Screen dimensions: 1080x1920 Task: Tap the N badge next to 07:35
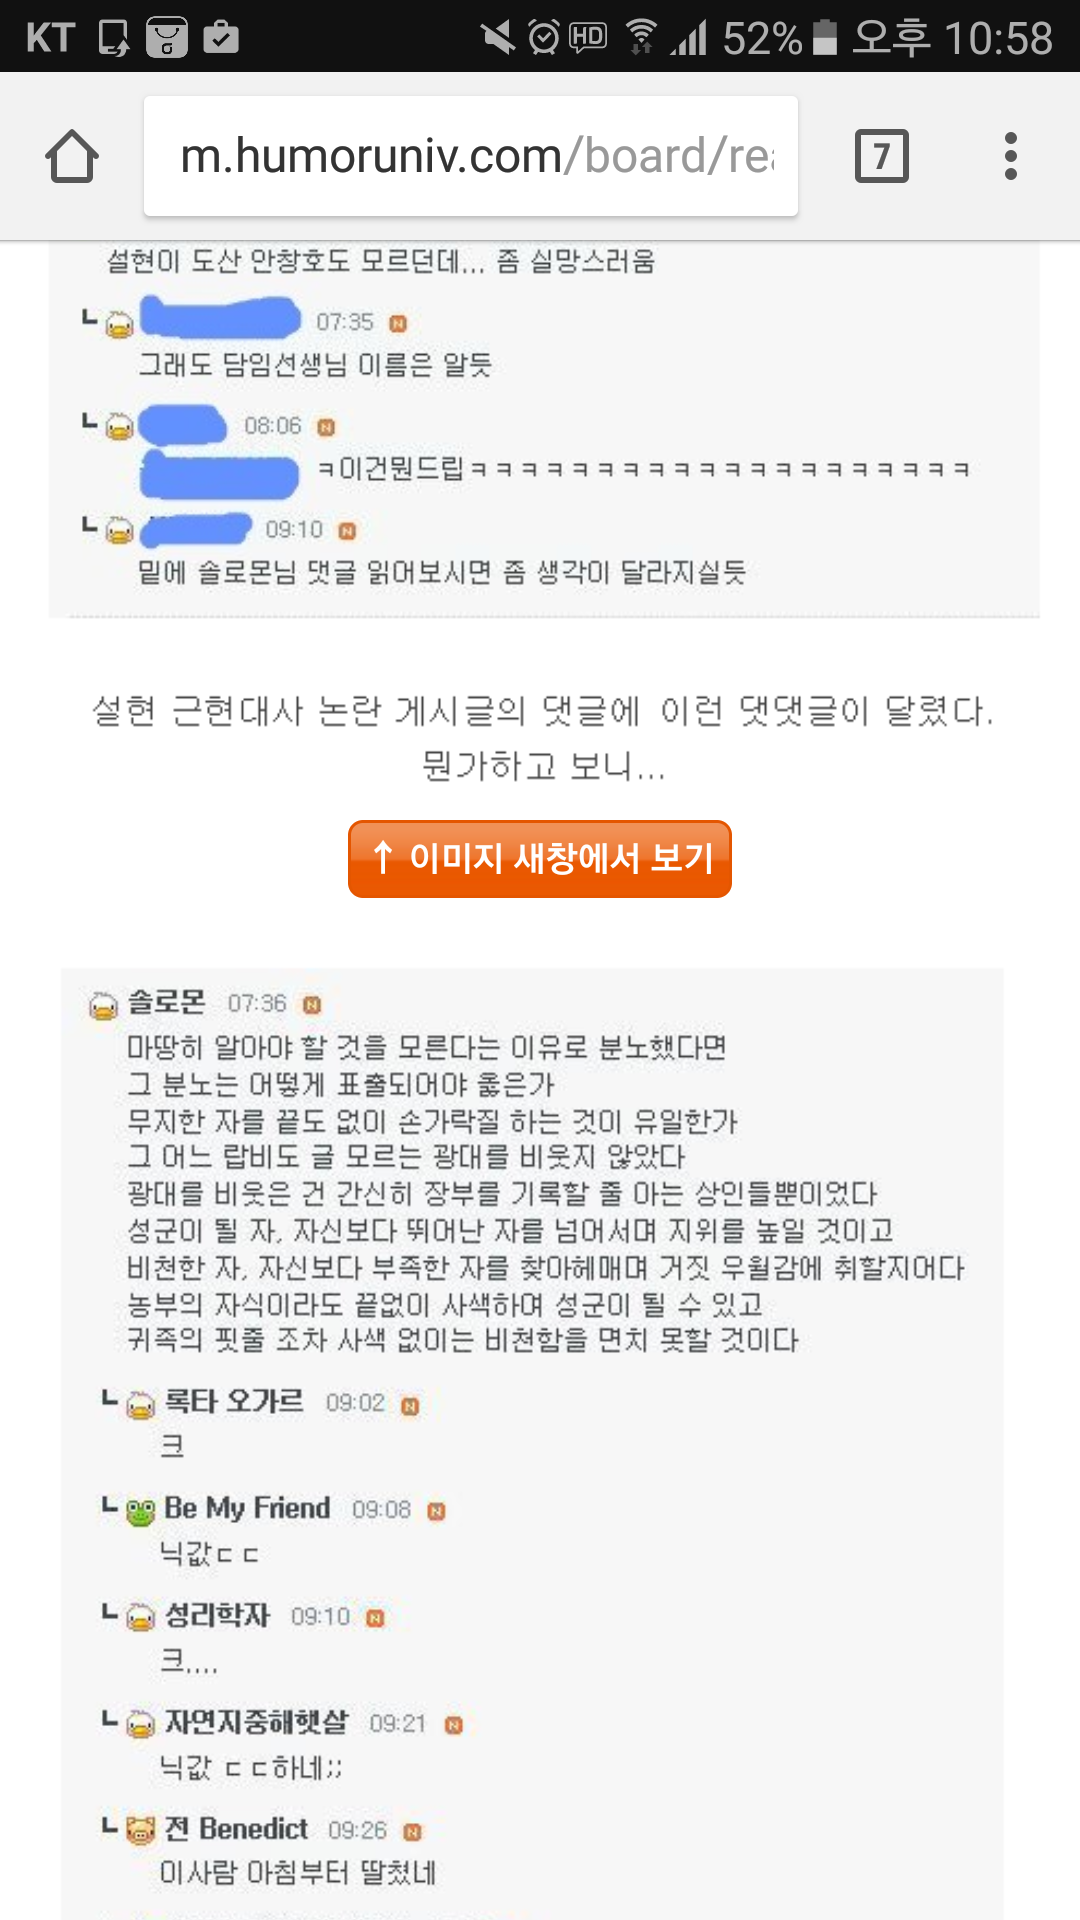pyautogui.click(x=398, y=323)
